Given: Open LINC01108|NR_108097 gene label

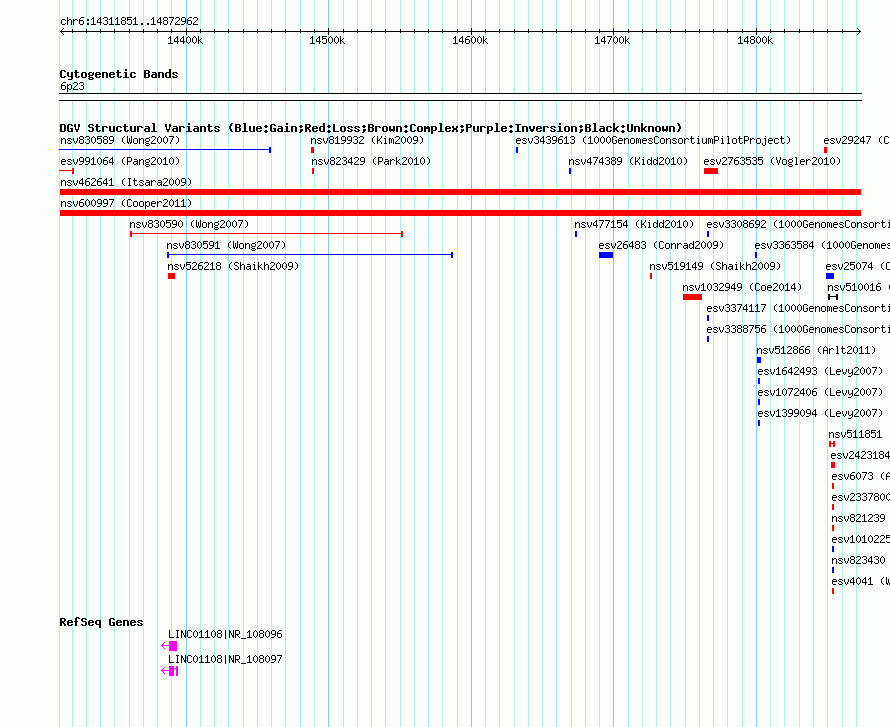Looking at the screenshot, I should [x=225, y=659].
